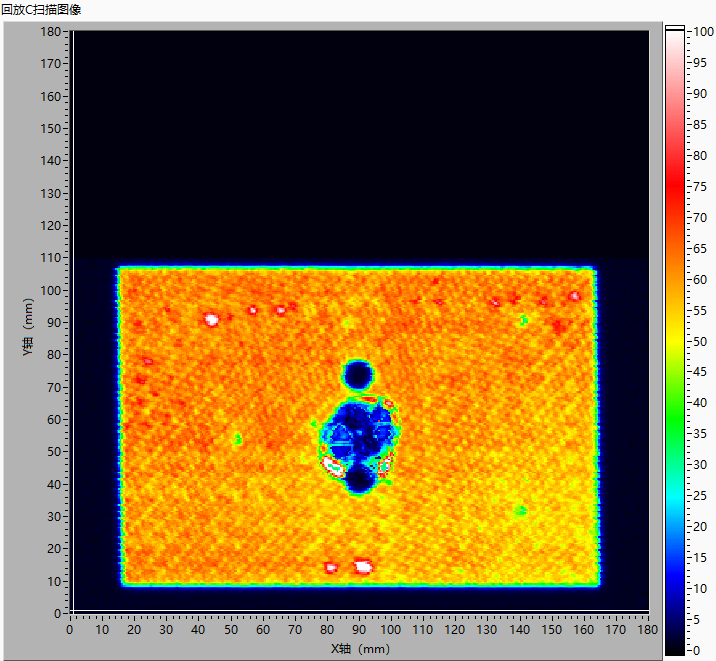Select the largest white spot near the bottom edge

363,567
